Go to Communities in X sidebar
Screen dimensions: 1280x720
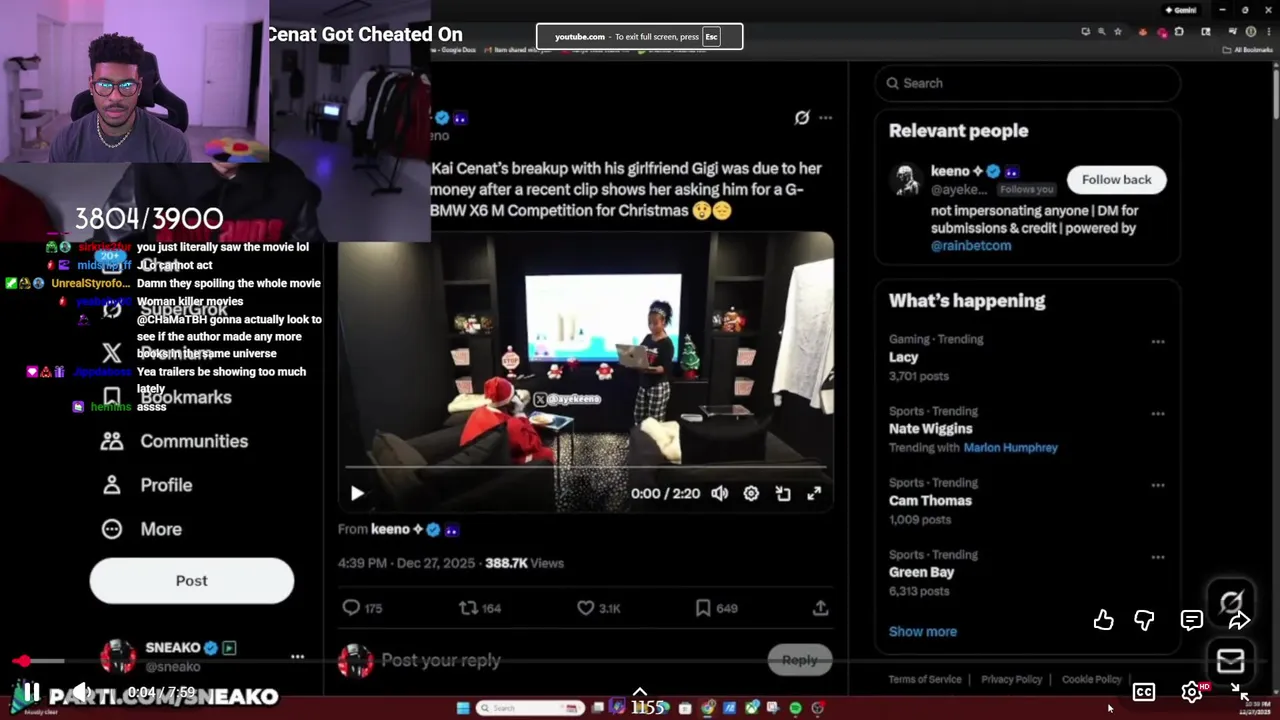[x=174, y=441]
